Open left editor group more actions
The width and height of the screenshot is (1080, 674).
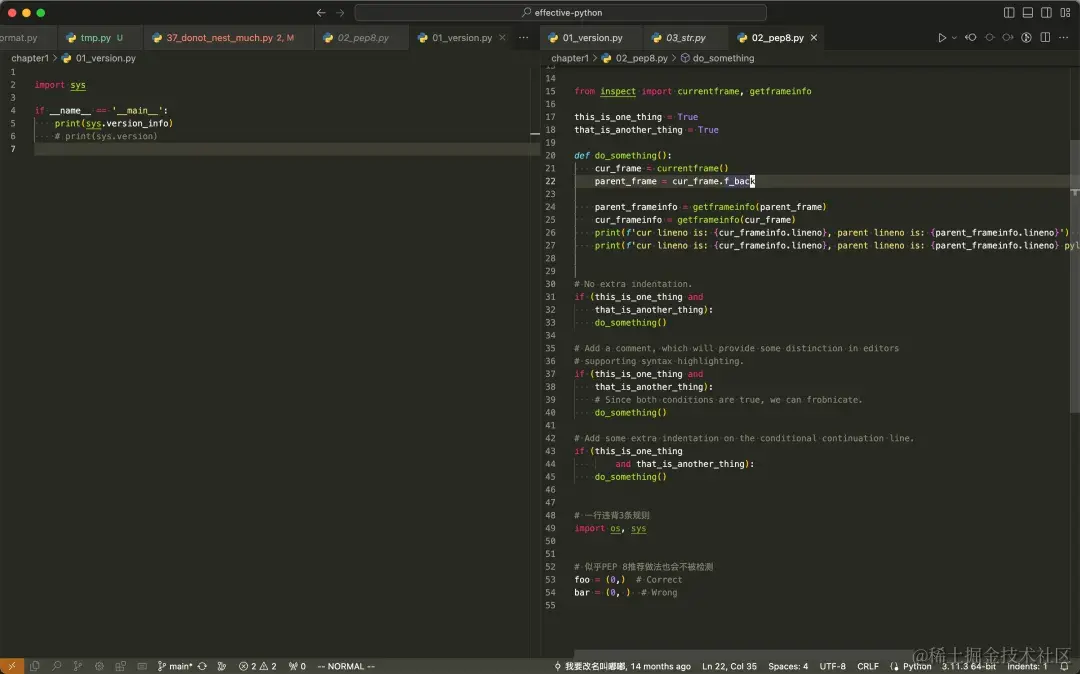[x=523, y=38]
